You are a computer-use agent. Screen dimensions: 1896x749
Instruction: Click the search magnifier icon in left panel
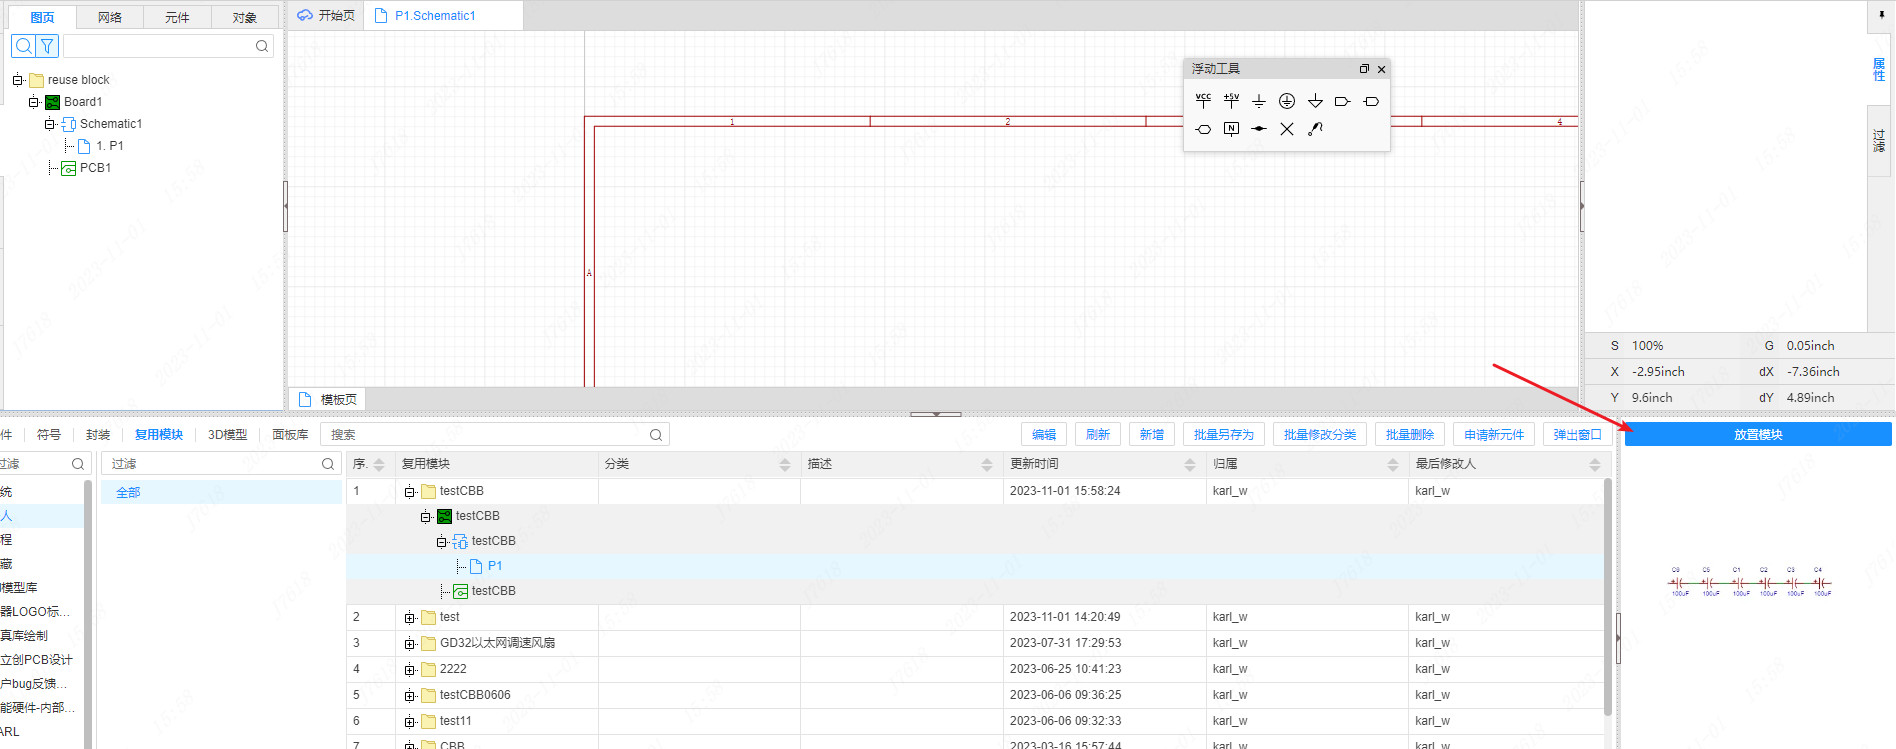pos(23,46)
